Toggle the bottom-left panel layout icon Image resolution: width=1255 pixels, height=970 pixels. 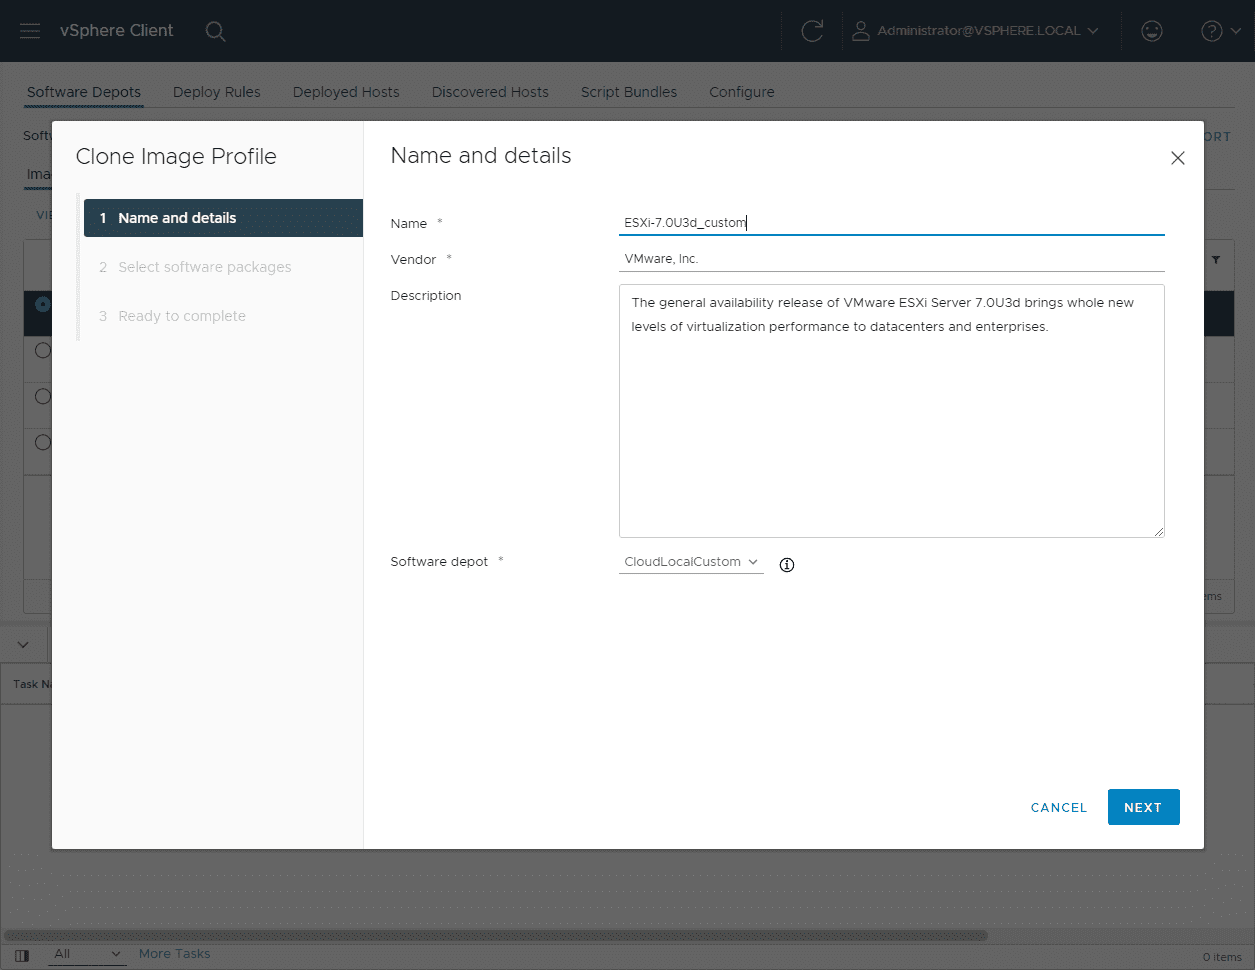22,955
